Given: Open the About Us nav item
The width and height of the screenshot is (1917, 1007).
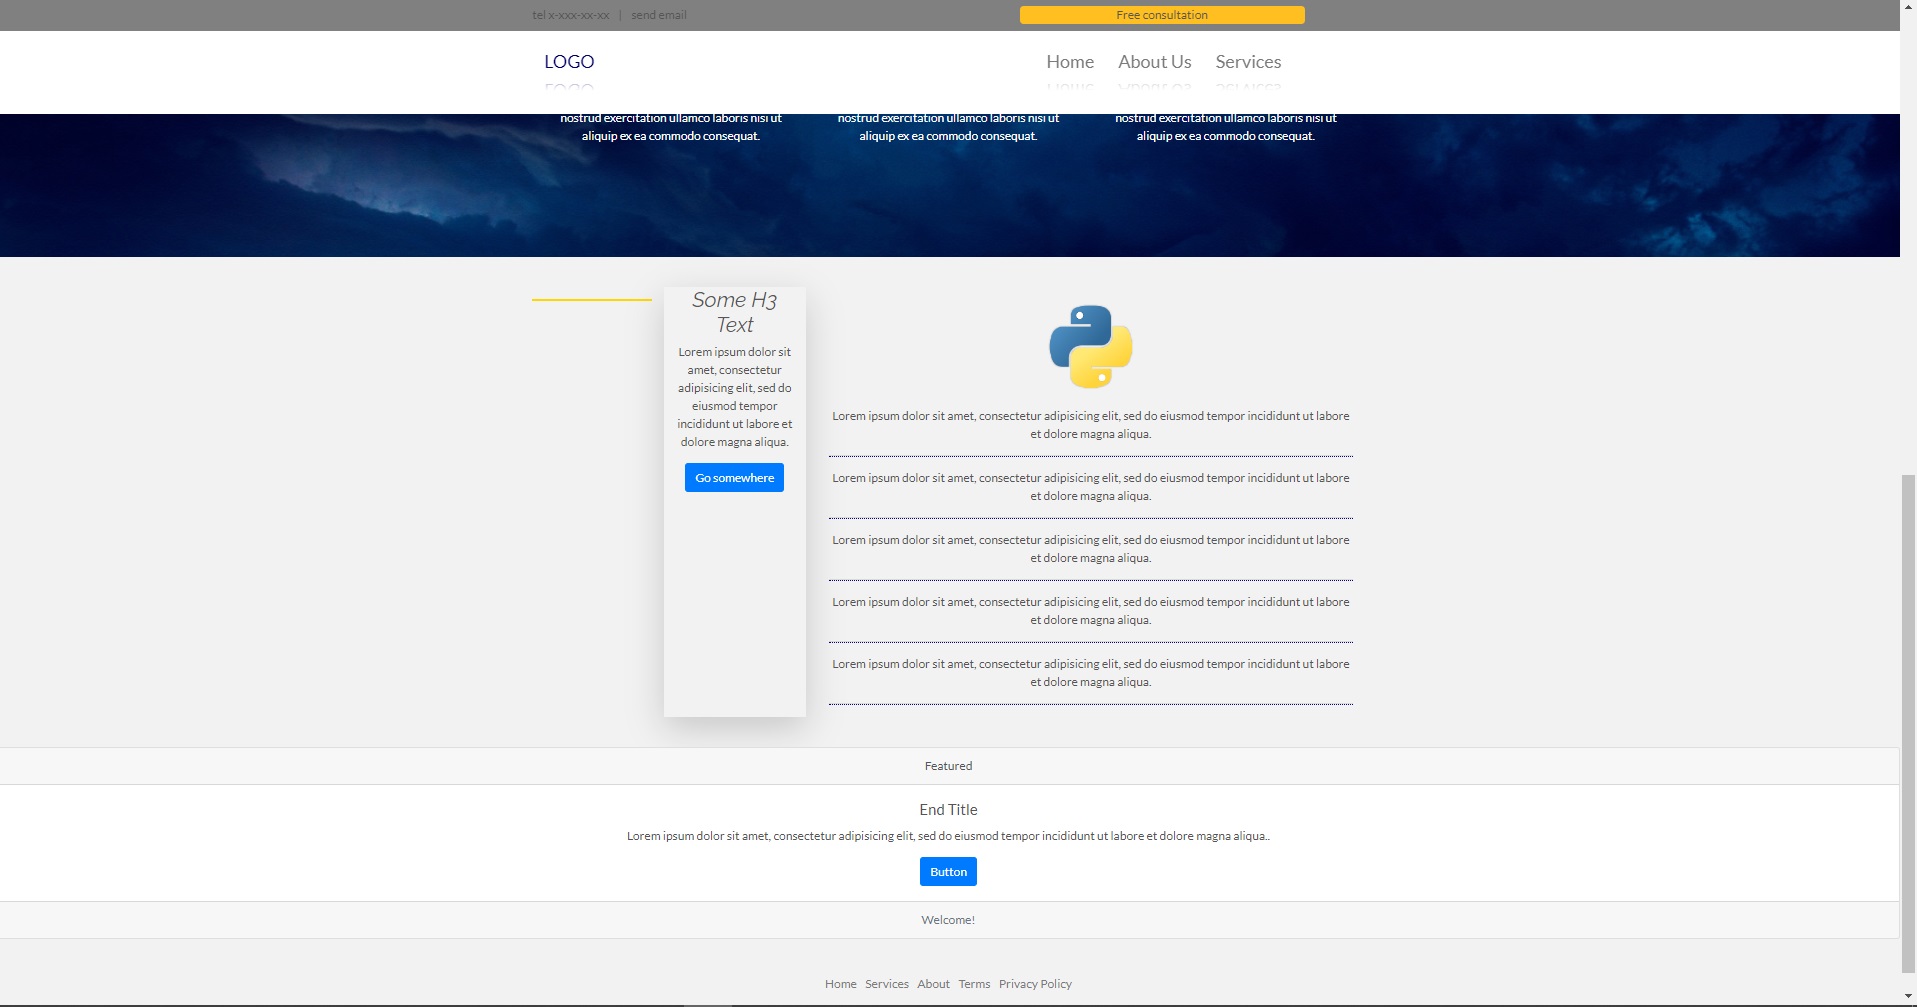Looking at the screenshot, I should 1154,62.
